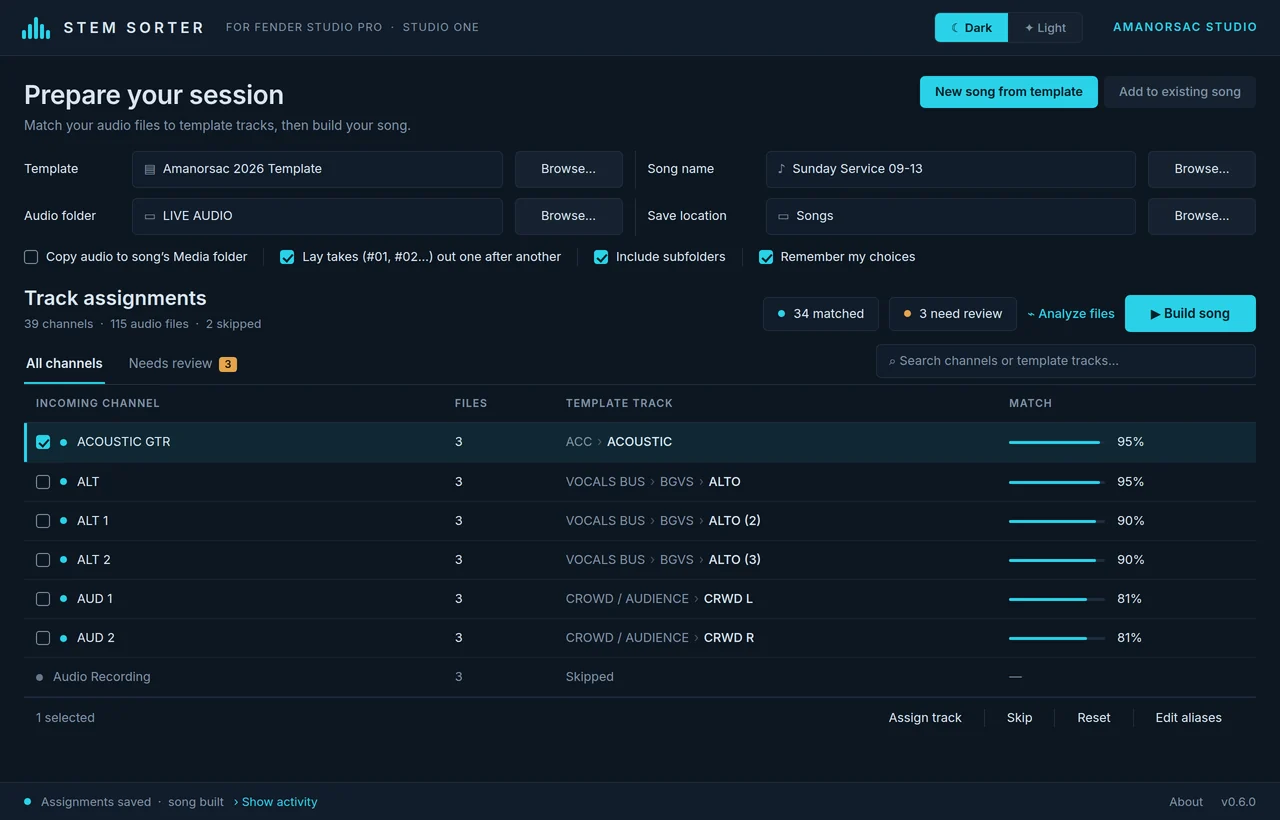
Task: Browse next to Song name field
Action: pos(1202,169)
